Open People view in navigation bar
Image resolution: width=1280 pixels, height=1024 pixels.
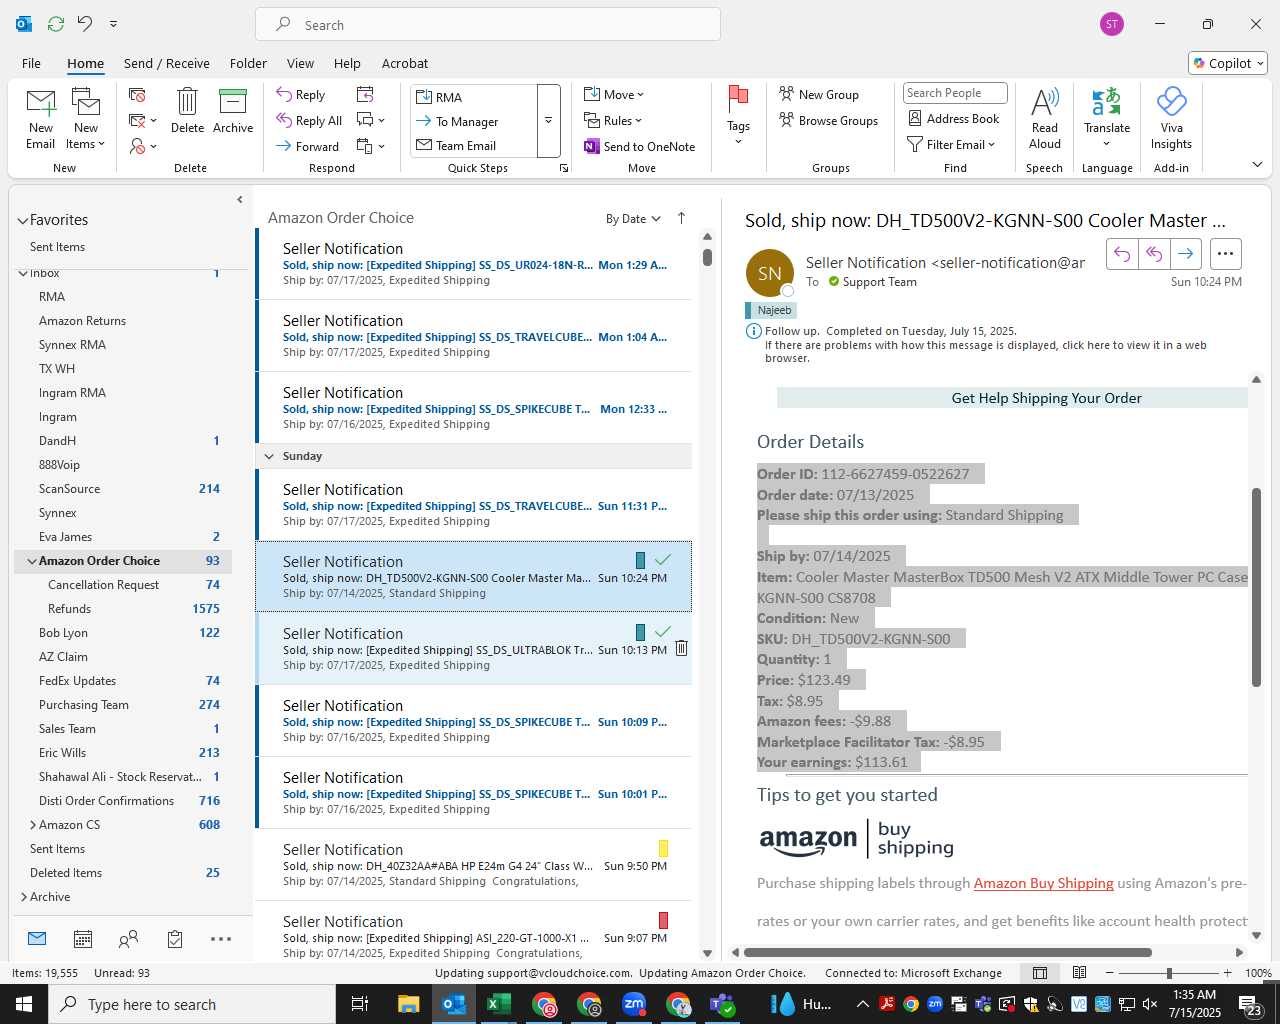click(x=128, y=939)
